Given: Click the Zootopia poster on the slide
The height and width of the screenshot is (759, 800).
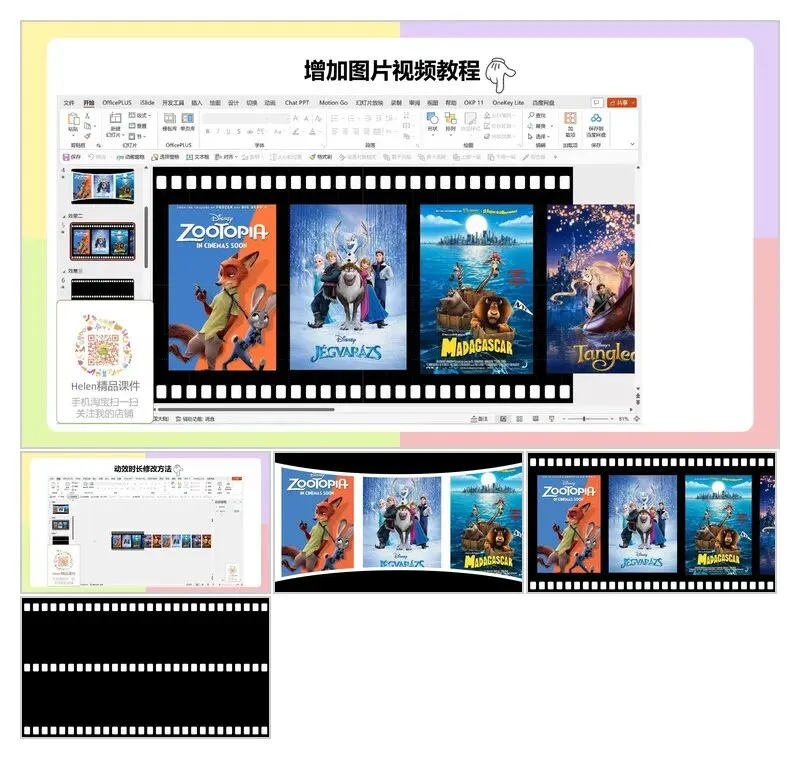Looking at the screenshot, I should point(222,287).
